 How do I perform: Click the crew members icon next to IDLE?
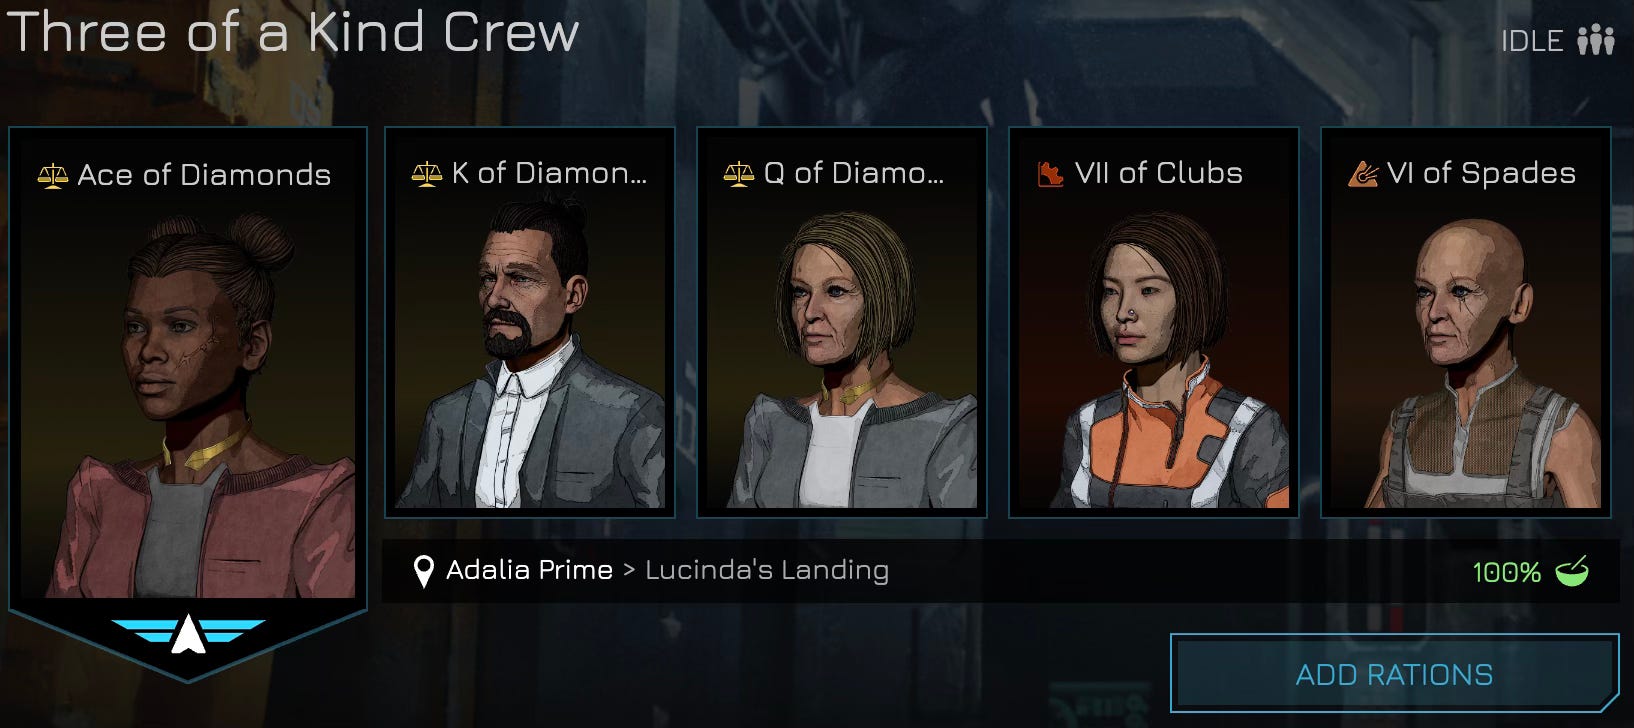pos(1596,41)
